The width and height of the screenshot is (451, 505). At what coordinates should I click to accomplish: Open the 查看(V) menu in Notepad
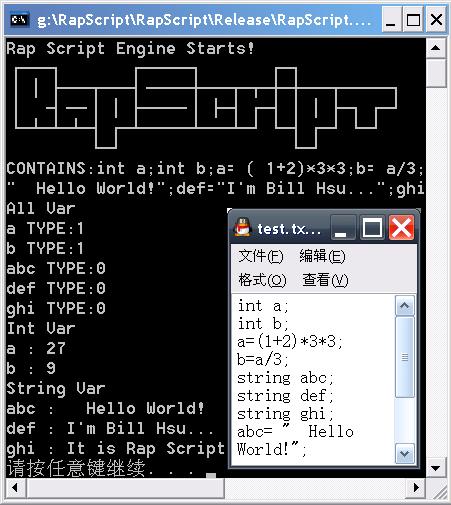click(x=325, y=280)
